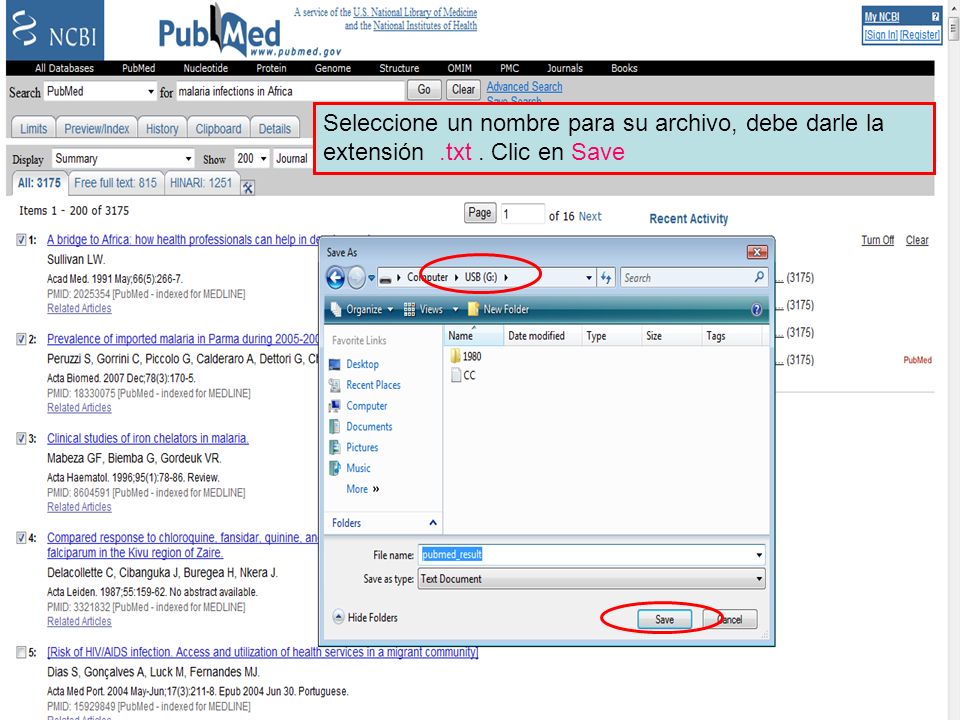The height and width of the screenshot is (720, 960).
Task: Click the Back arrow in Save As dialog
Action: tap(336, 278)
